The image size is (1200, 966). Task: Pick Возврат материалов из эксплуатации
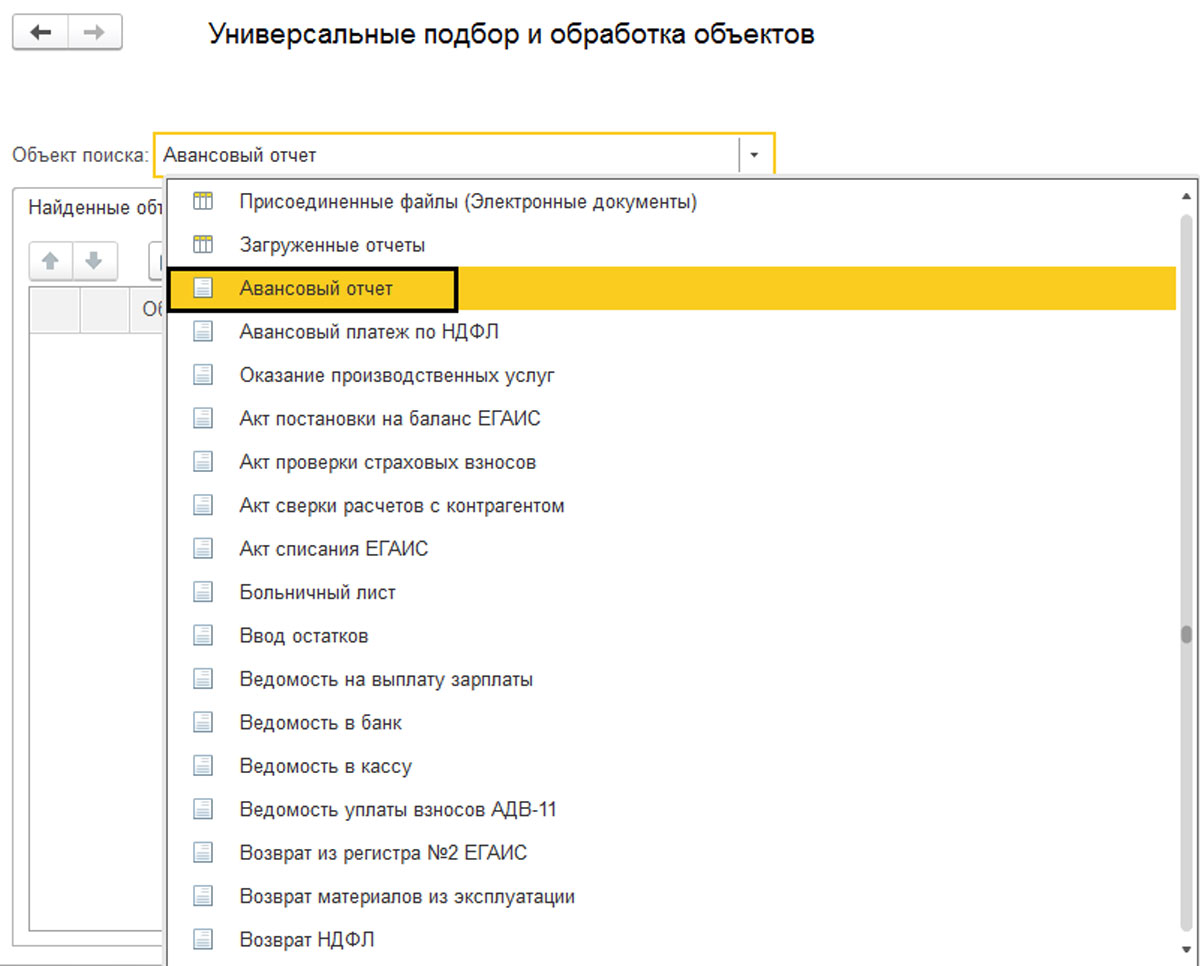pyautogui.click(x=407, y=896)
